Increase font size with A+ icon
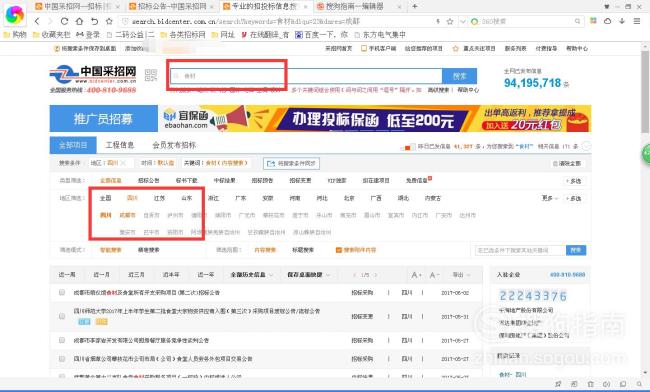This screenshot has width=650, height=392. [x=417, y=275]
